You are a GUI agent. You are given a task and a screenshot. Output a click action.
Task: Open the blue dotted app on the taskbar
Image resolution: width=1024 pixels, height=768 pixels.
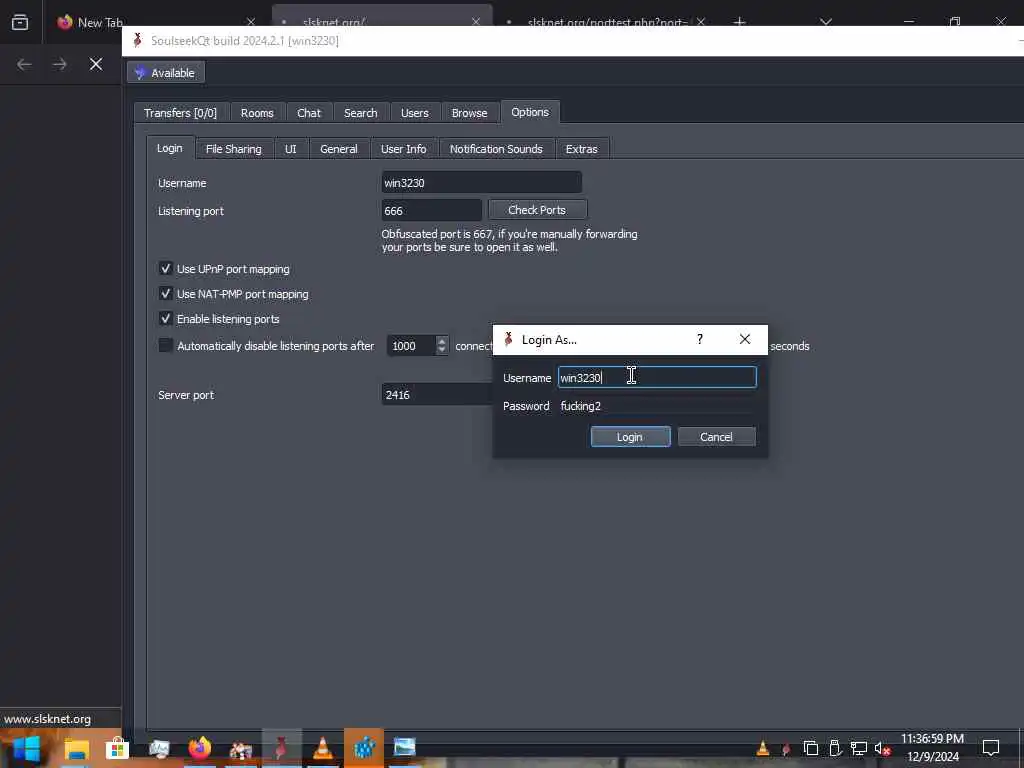point(364,748)
